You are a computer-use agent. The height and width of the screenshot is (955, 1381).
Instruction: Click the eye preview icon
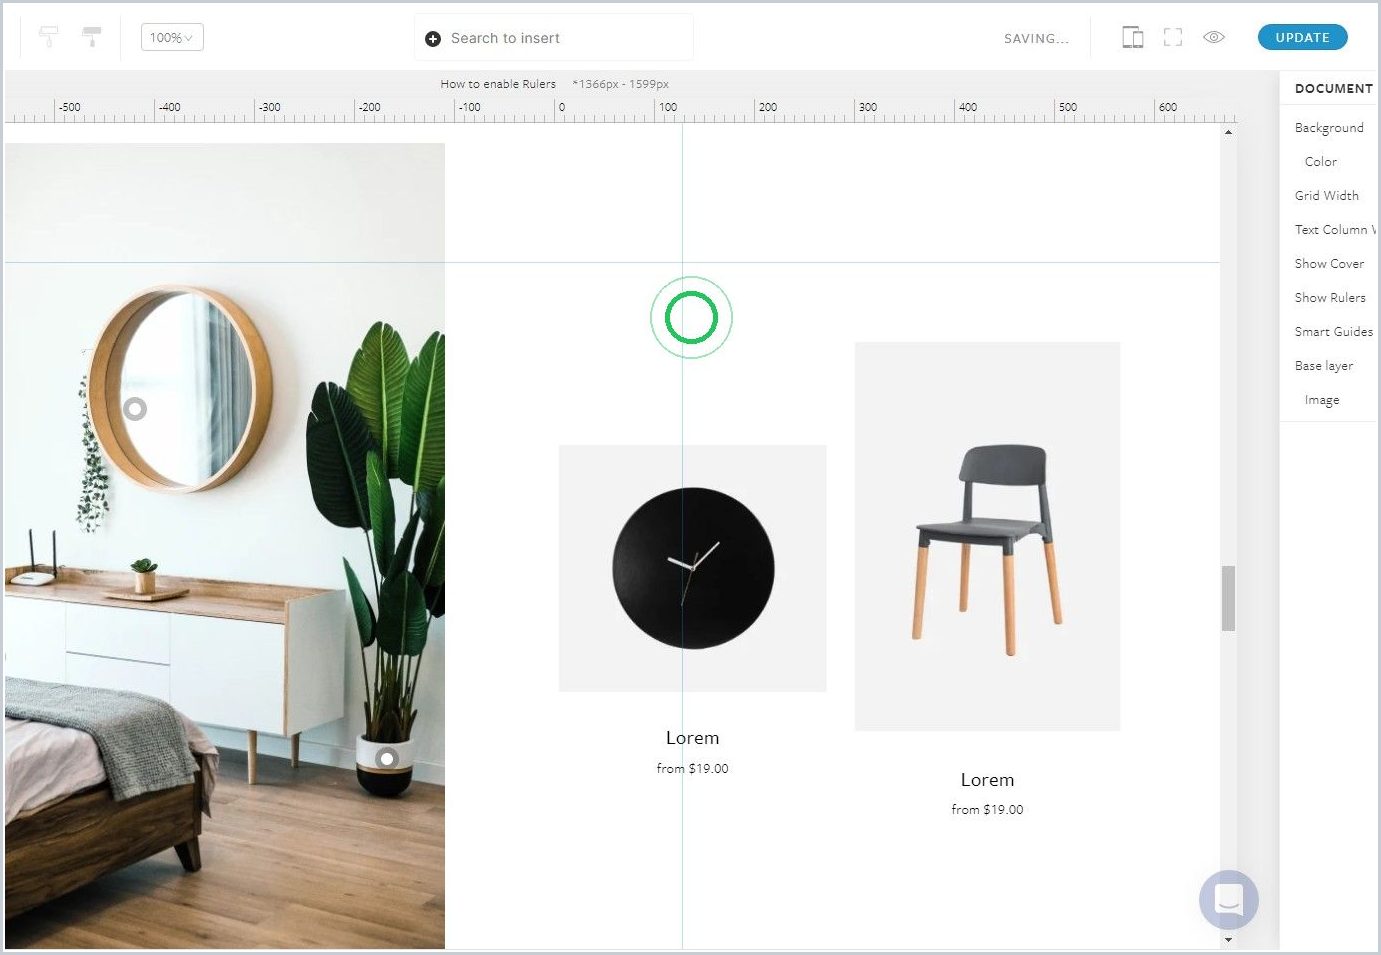1214,37
